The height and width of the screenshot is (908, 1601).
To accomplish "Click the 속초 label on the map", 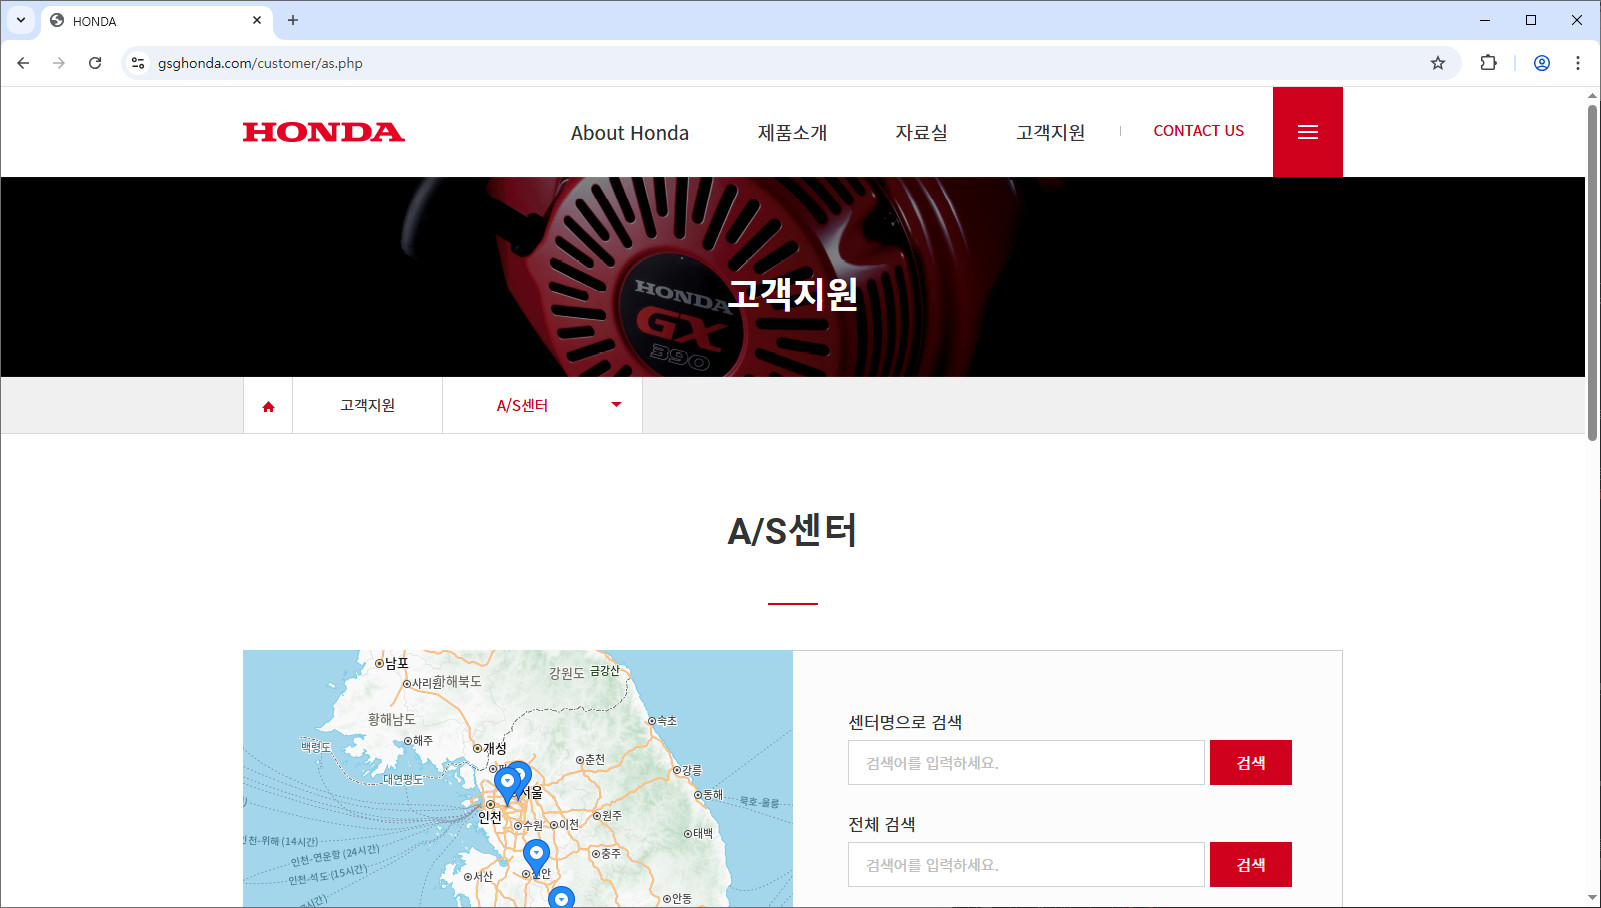I will [666, 721].
